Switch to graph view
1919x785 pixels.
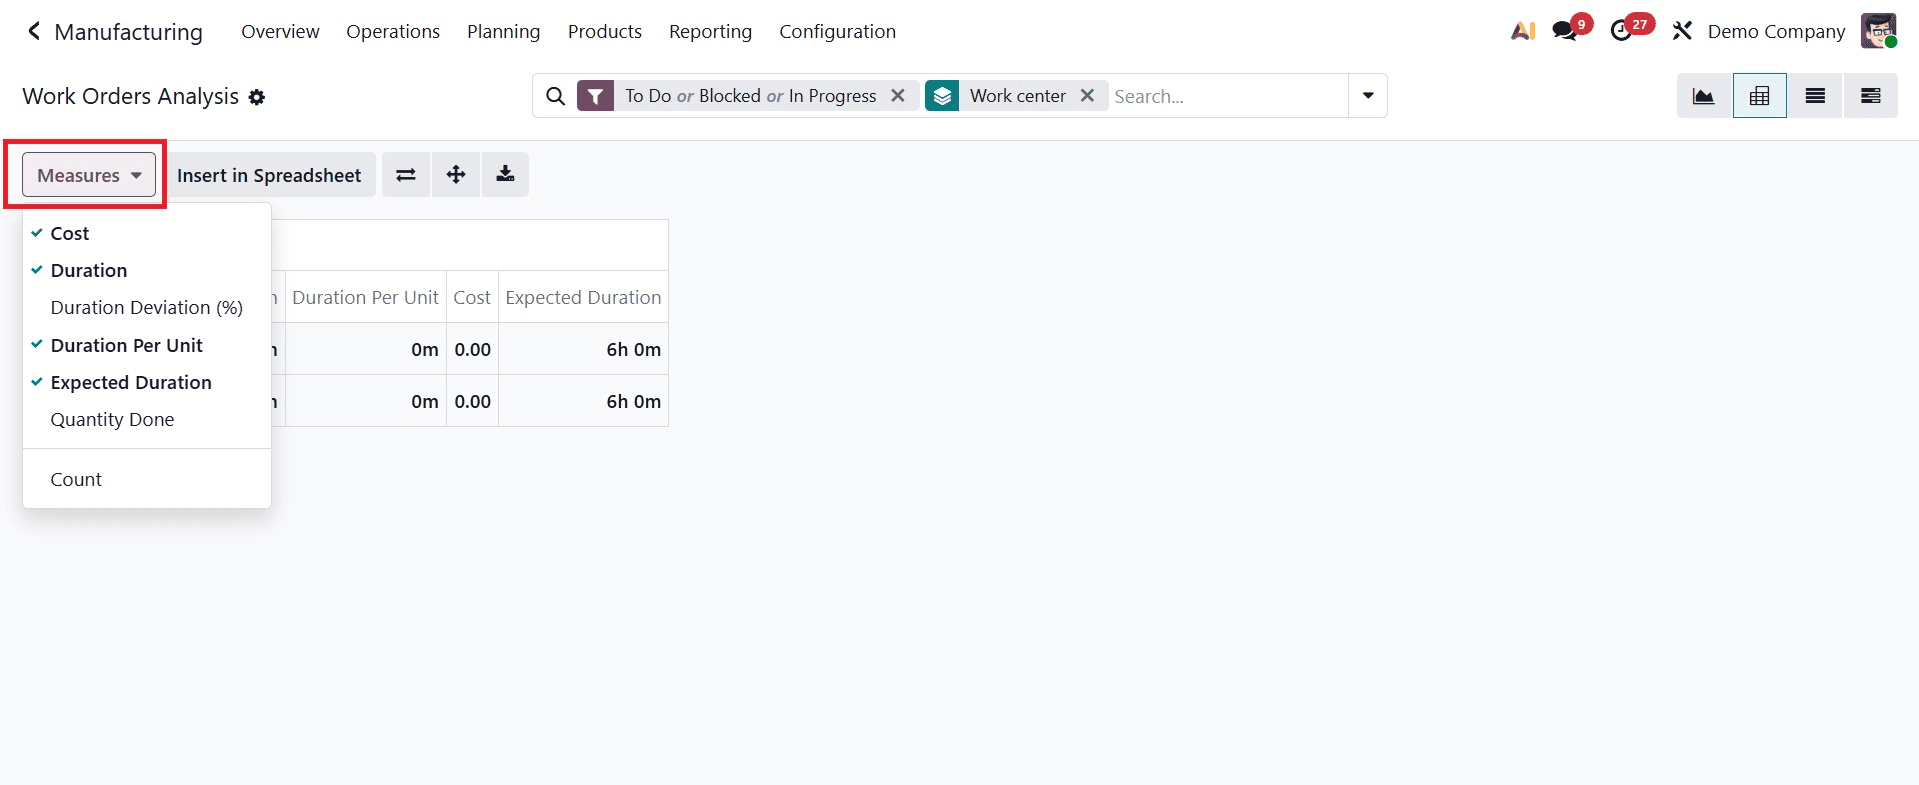(1704, 96)
